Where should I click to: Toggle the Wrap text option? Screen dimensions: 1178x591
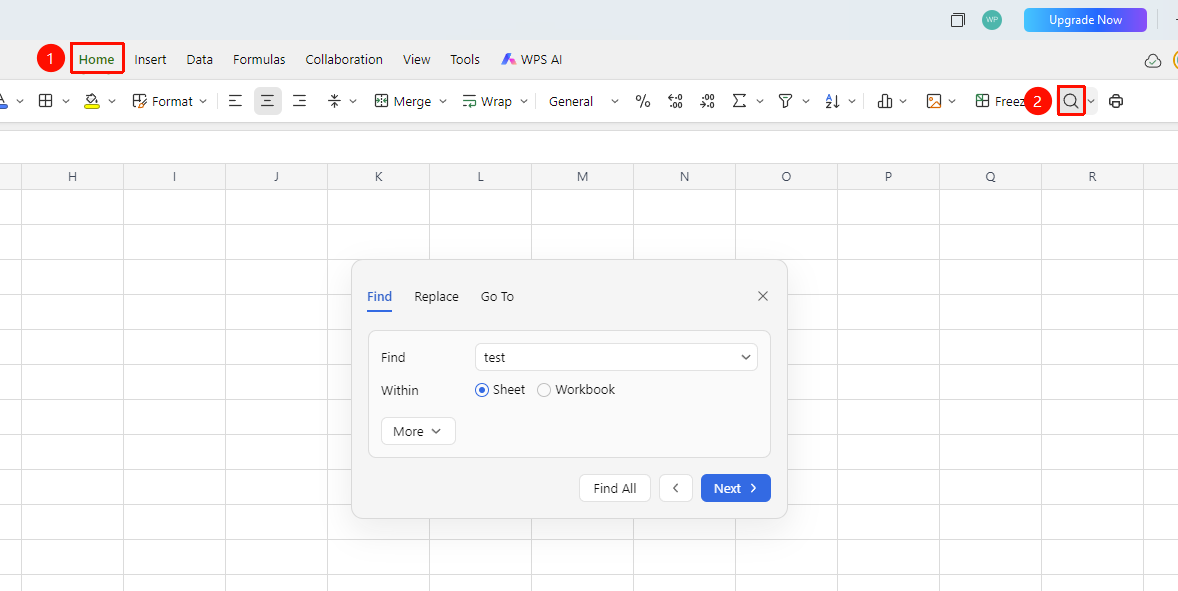488,101
